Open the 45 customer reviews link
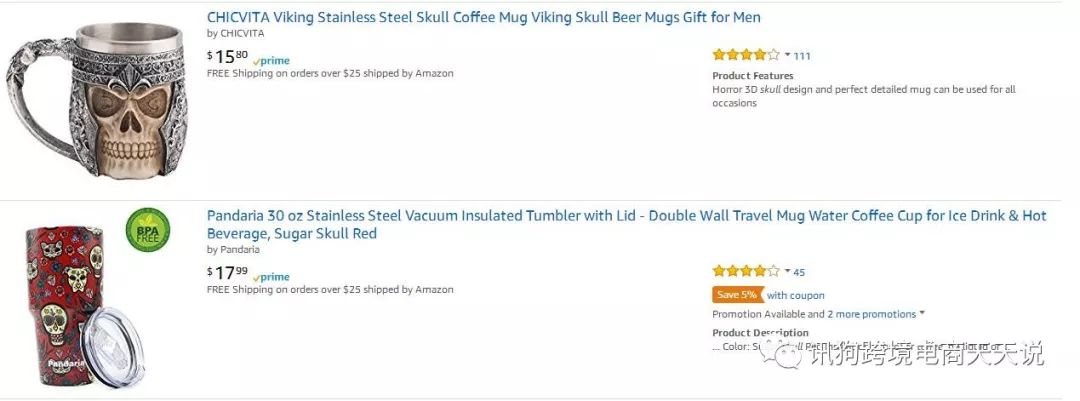Screen dimensions: 1080x401 (x=799, y=272)
